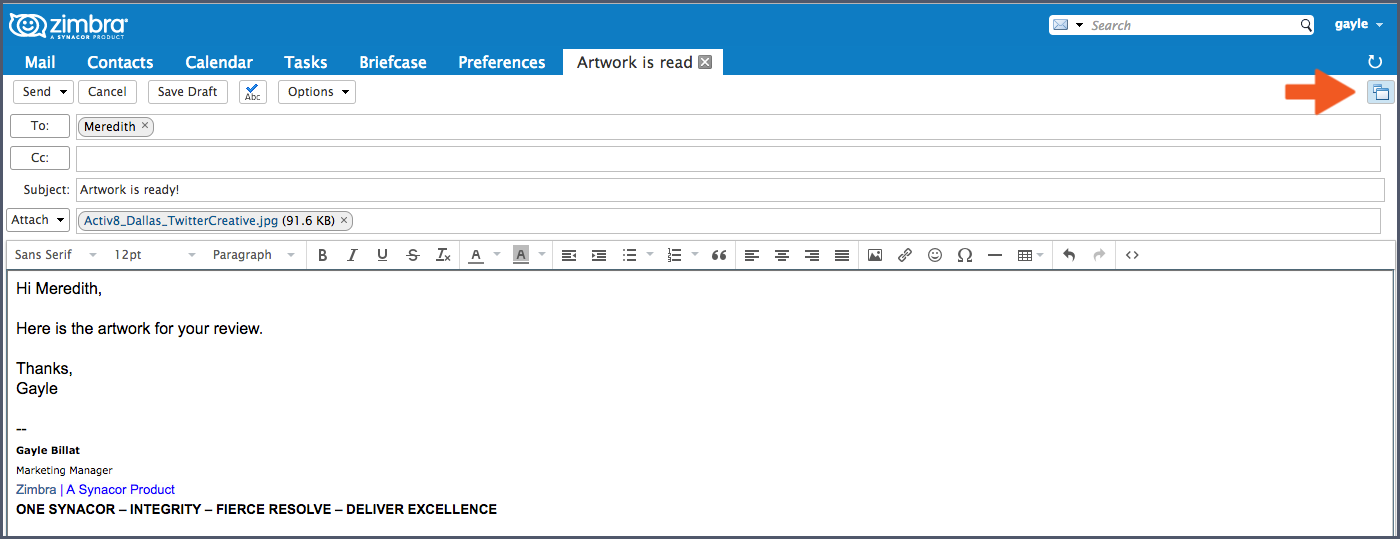This screenshot has height=539, width=1400.
Task: Detach compose to separate window
Action: click(x=1381, y=92)
